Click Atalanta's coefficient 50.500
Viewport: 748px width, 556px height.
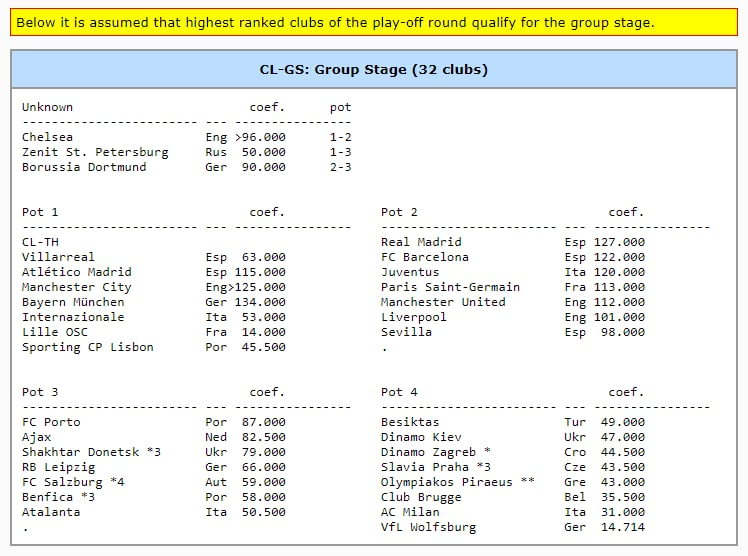tap(264, 512)
